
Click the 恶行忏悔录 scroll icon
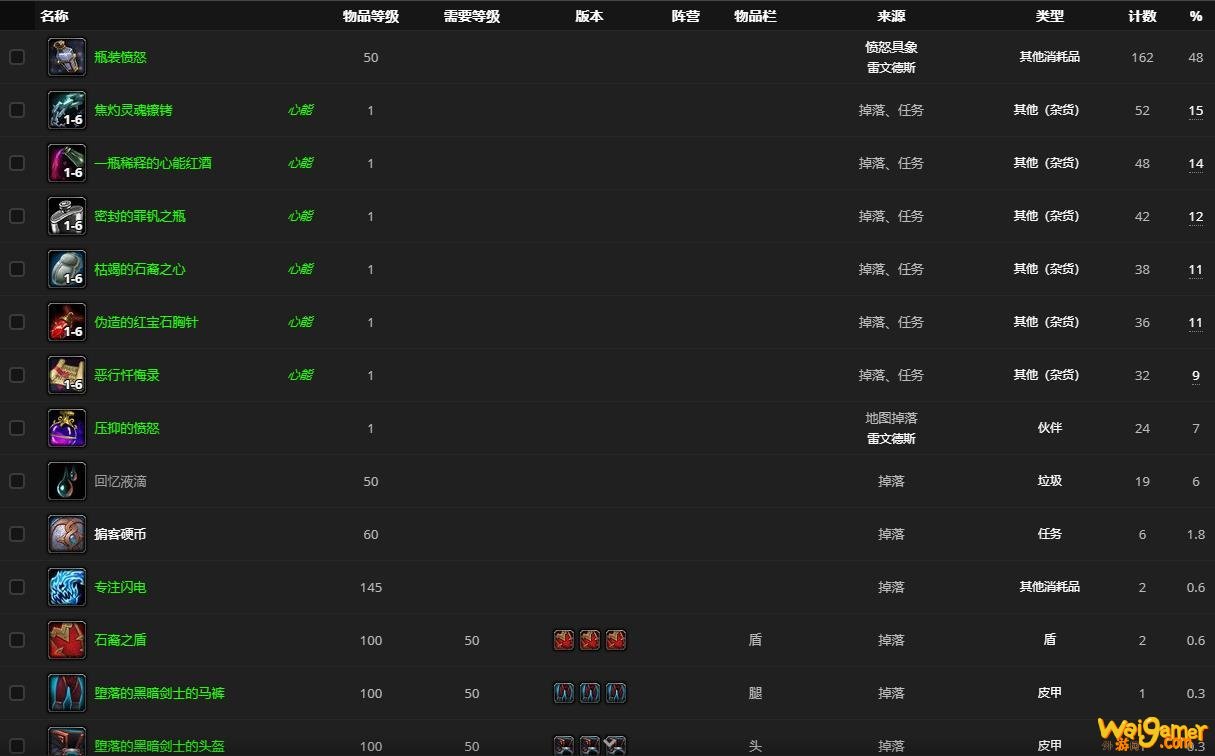67,375
